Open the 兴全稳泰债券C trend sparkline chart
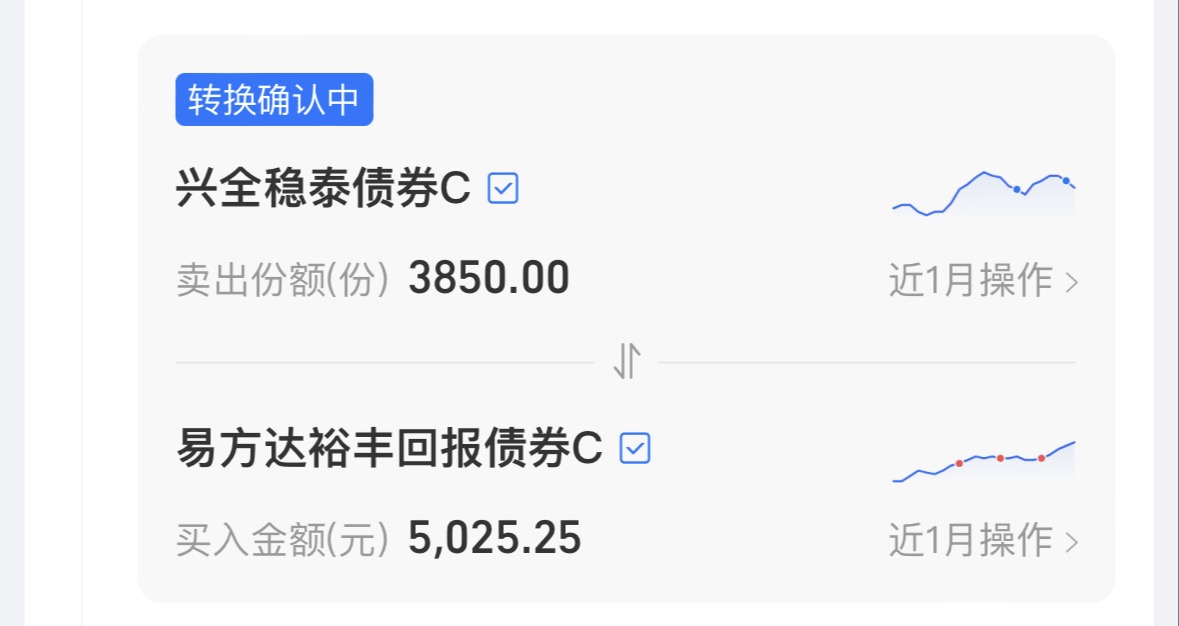 983,194
